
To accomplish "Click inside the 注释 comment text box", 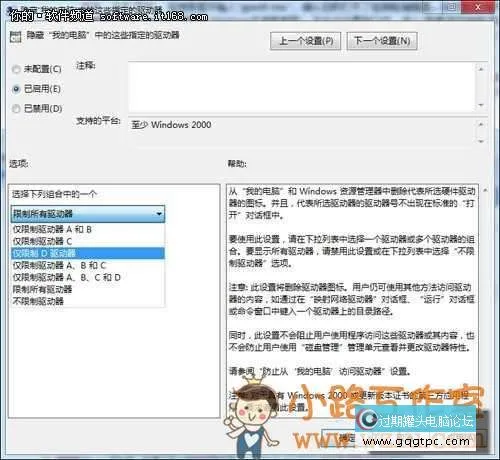I will click(x=302, y=87).
